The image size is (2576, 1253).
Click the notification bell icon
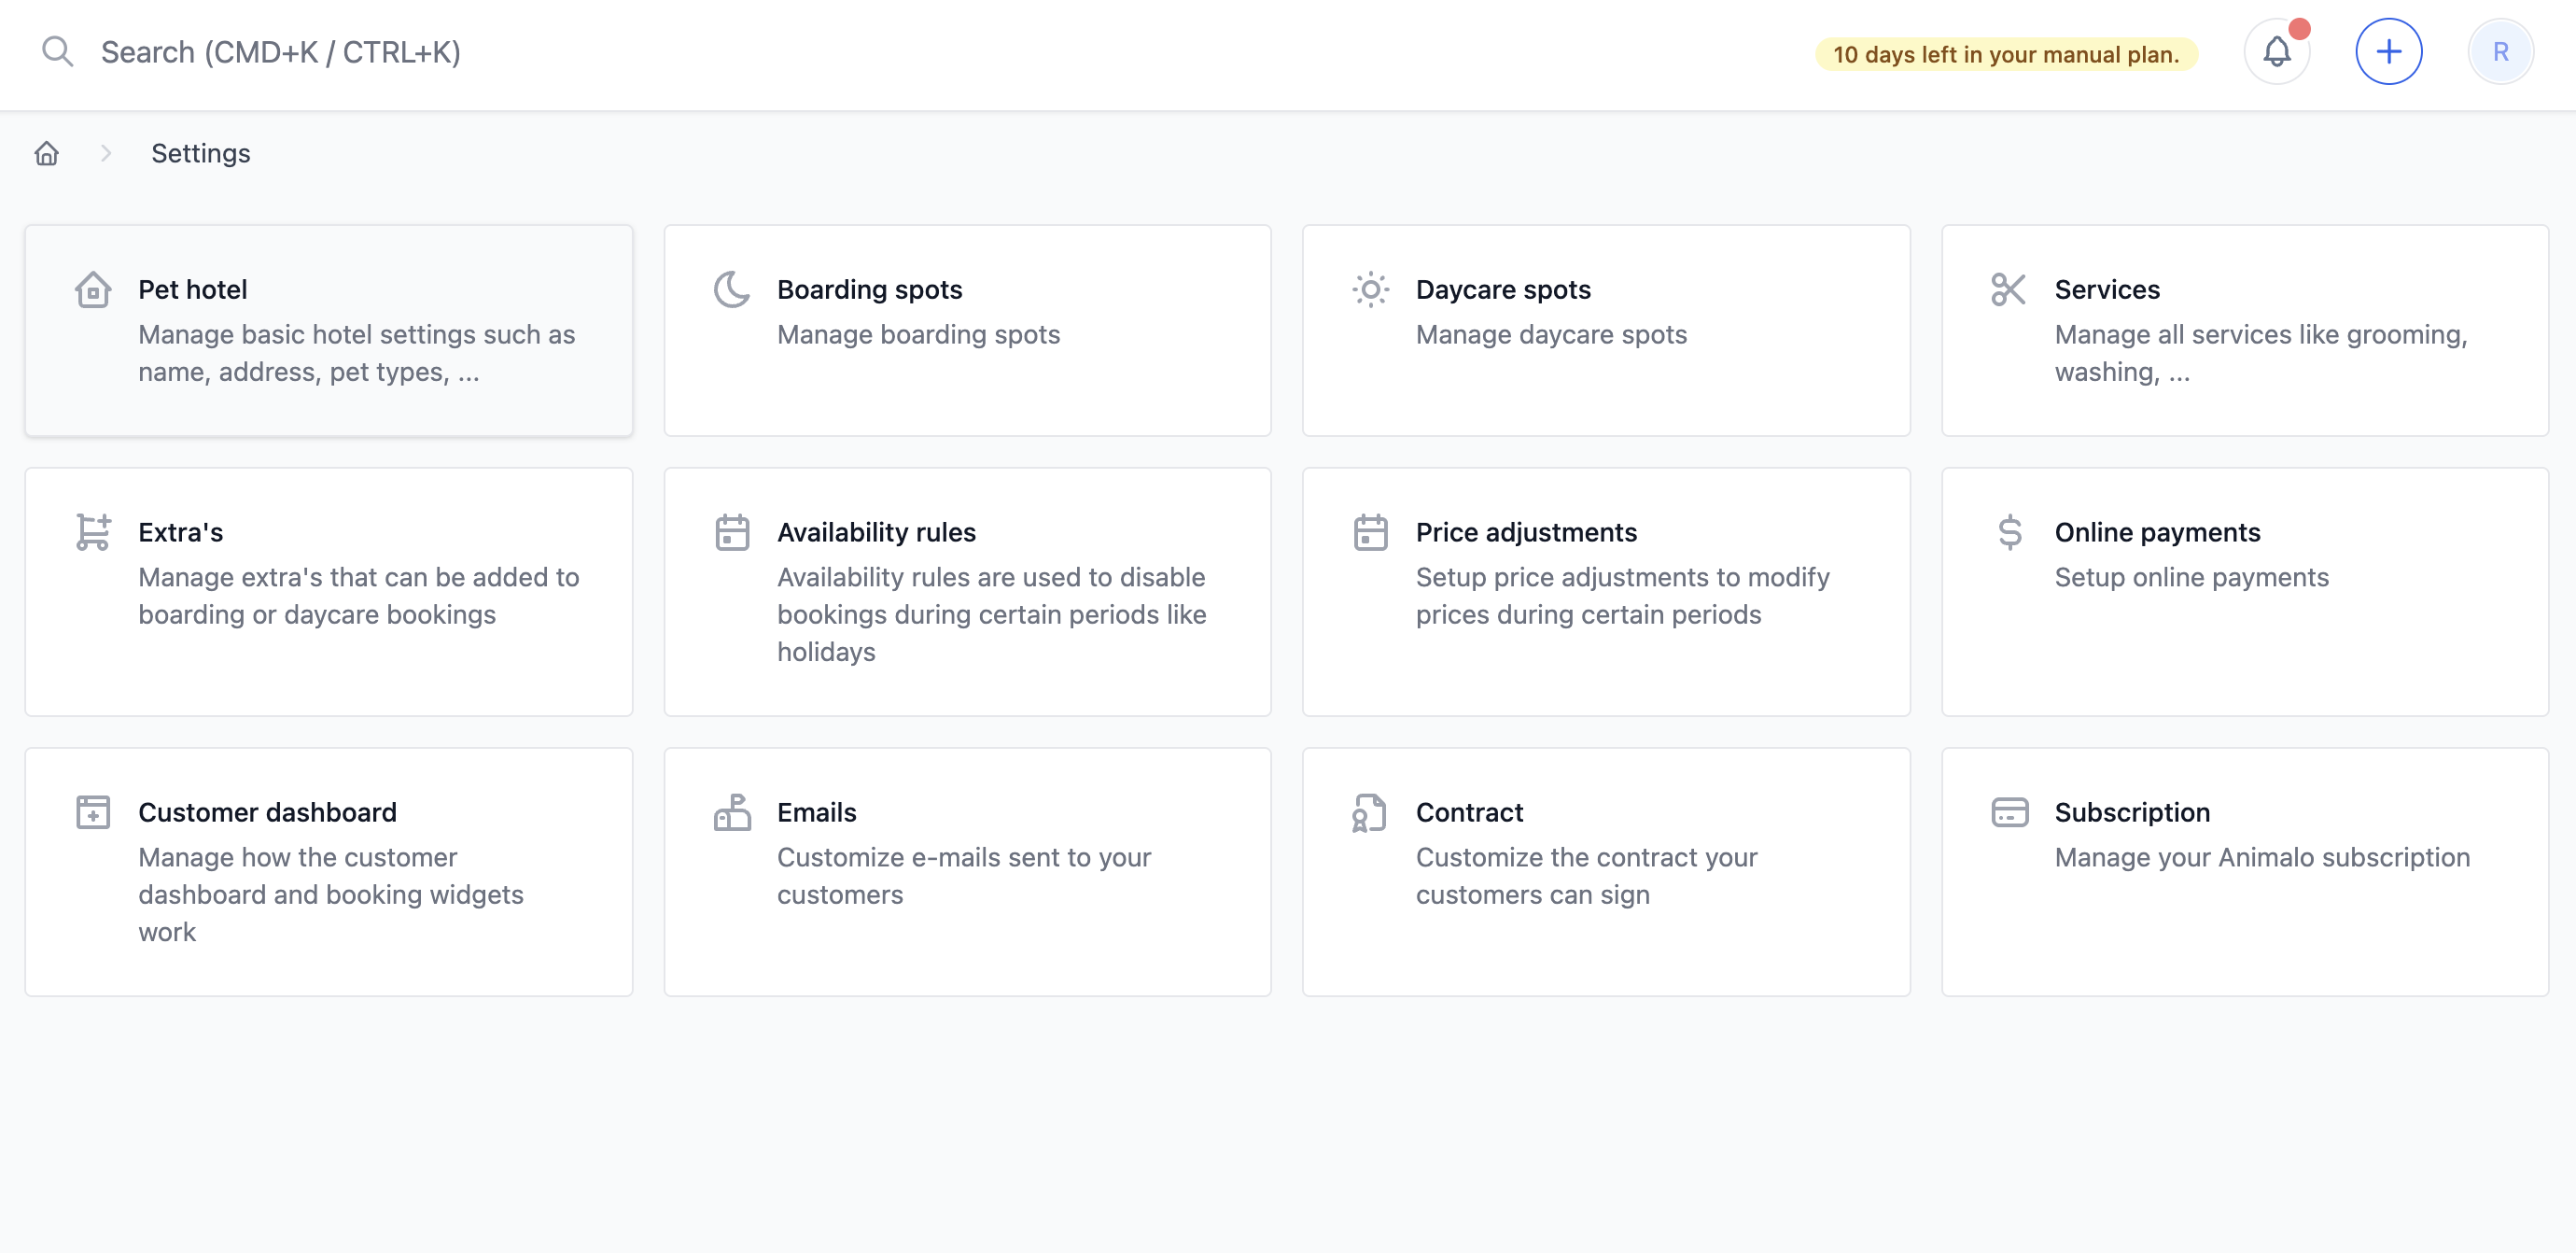(2276, 52)
